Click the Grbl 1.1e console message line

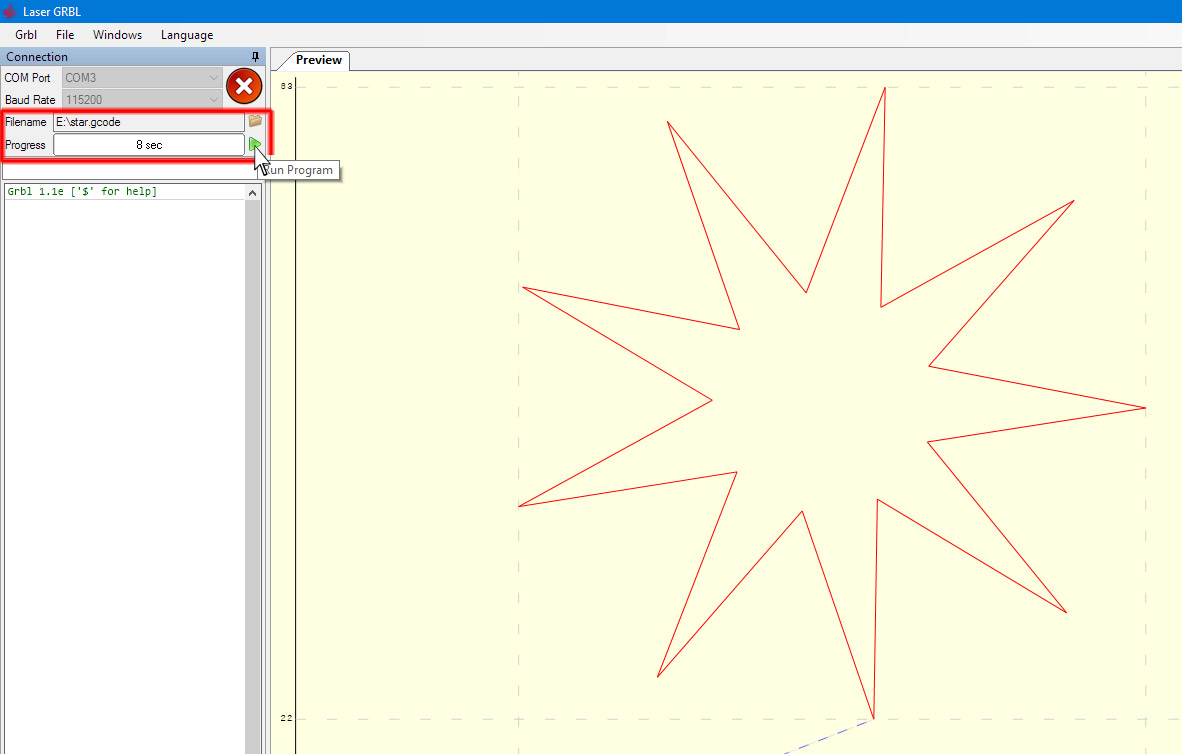tap(82, 191)
